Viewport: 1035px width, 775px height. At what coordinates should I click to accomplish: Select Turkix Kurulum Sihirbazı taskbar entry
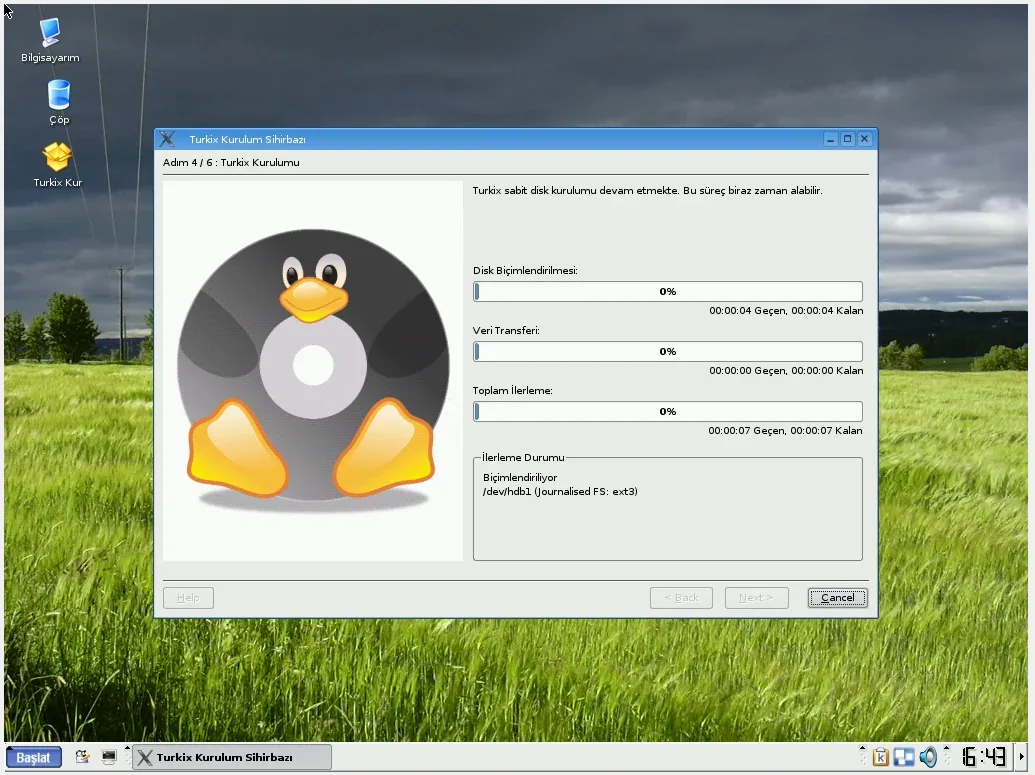tap(231, 757)
